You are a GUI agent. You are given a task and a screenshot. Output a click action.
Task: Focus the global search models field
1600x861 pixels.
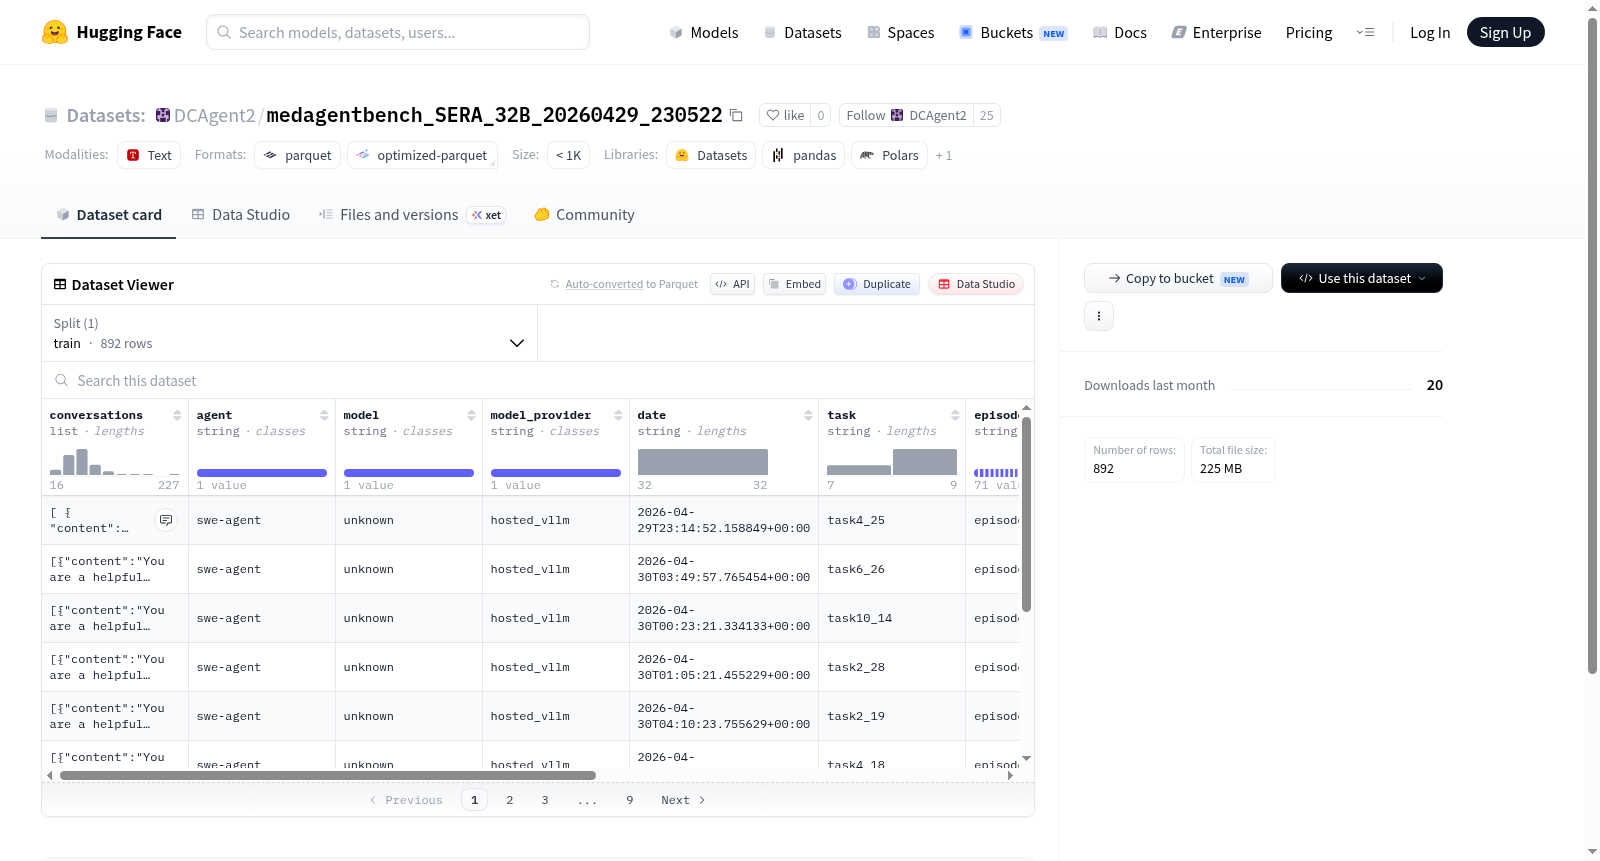398,32
